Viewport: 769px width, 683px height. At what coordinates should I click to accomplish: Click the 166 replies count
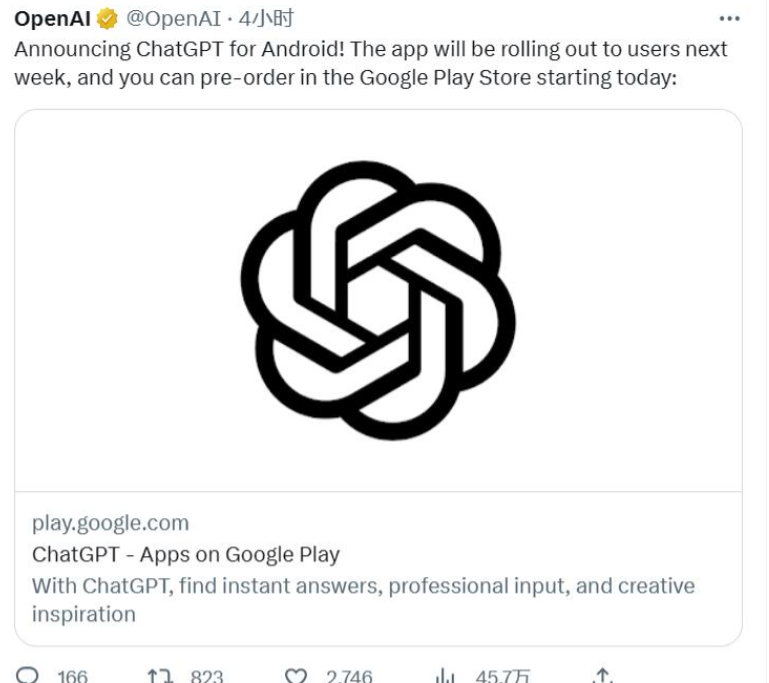tap(73, 677)
